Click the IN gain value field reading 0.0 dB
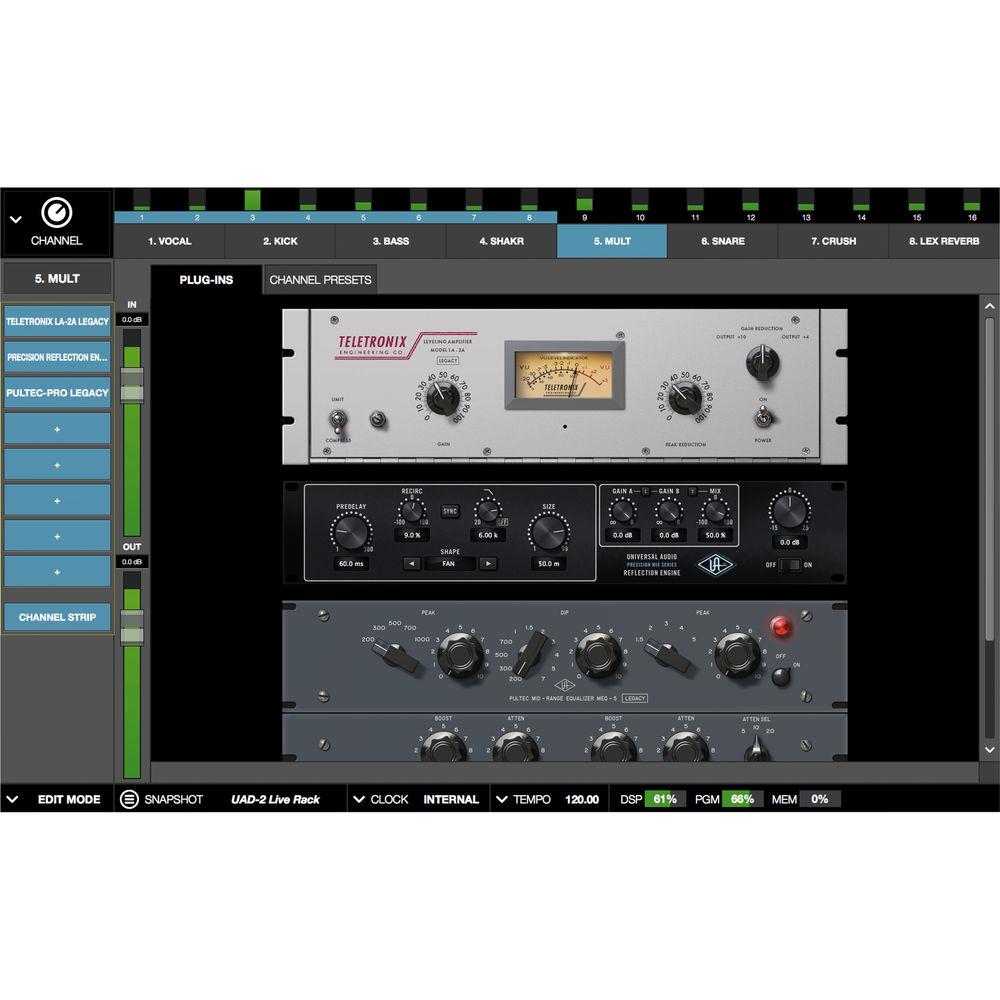Viewport: 1000px width, 1000px height. pos(131,318)
